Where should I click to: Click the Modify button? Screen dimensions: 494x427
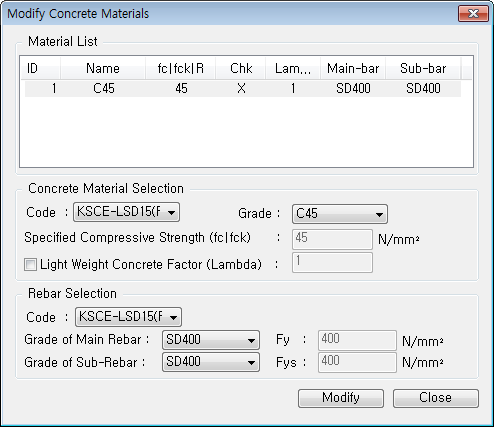341,398
